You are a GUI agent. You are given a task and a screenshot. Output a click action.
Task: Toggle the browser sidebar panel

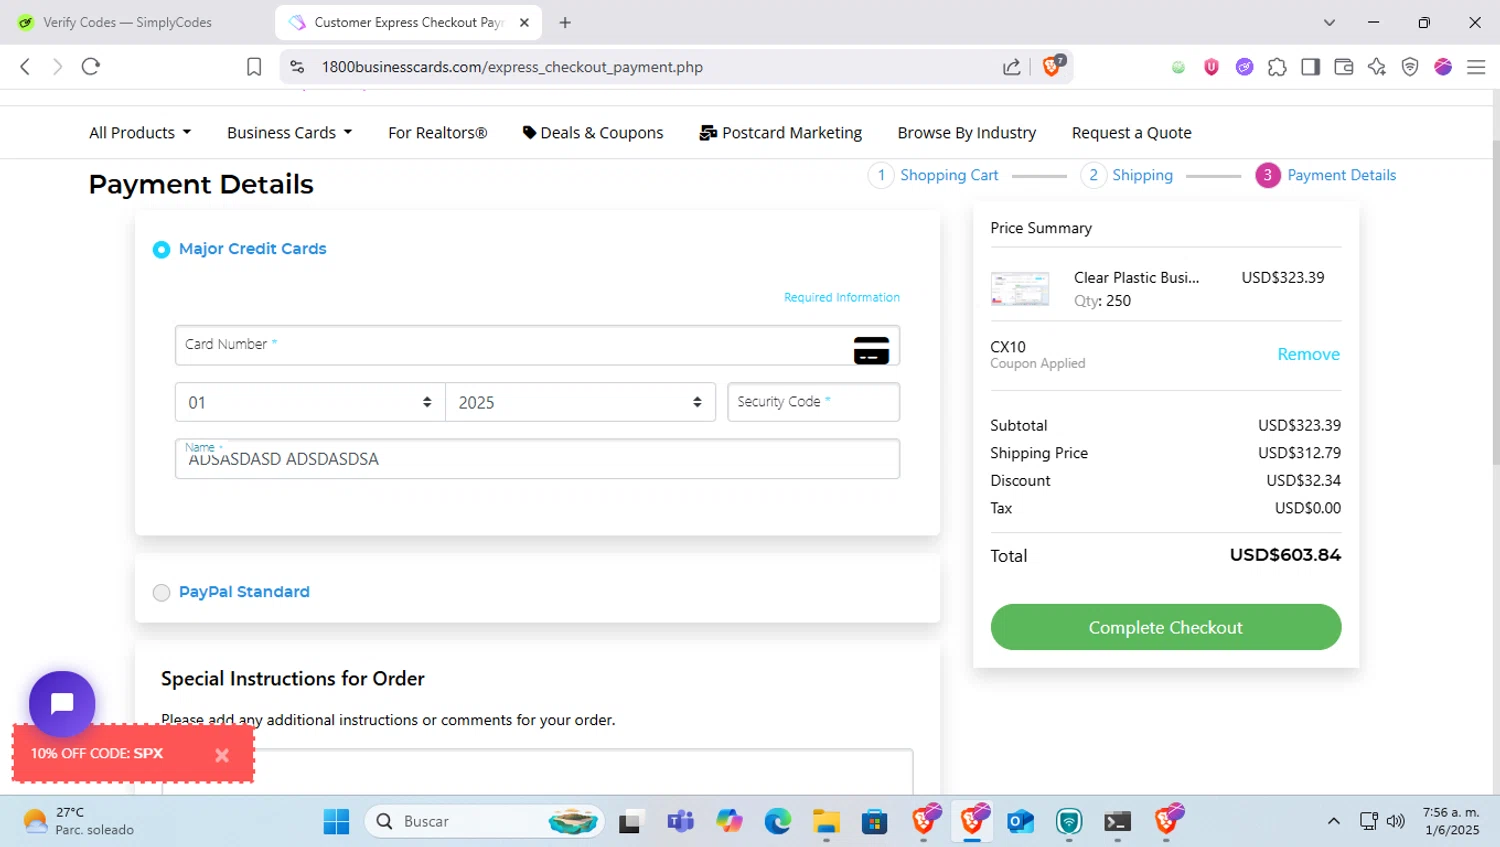[1310, 67]
